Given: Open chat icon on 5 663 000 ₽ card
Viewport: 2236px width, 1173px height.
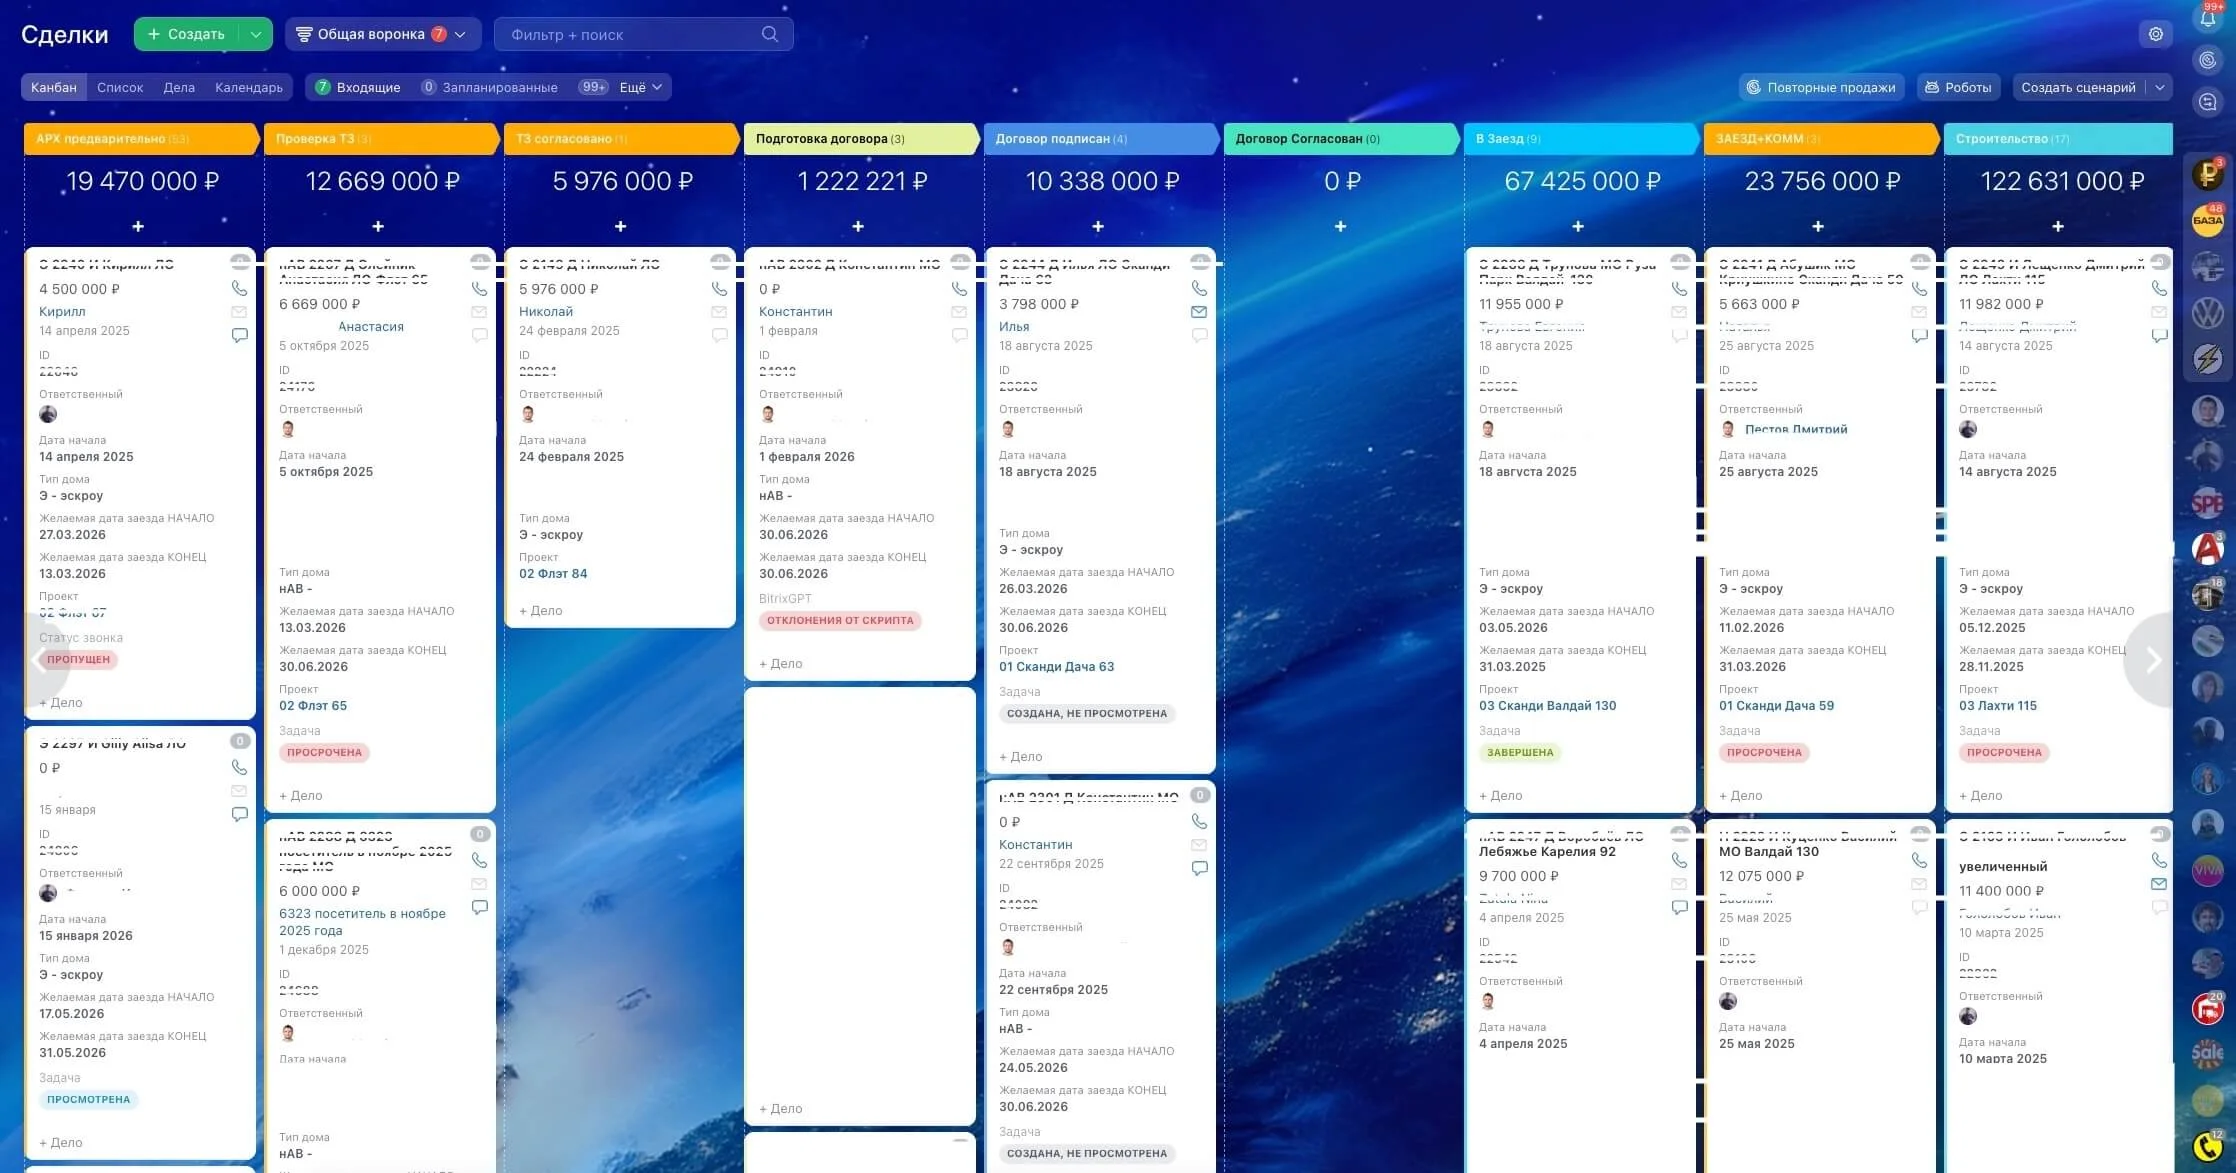Looking at the screenshot, I should click(x=1919, y=335).
